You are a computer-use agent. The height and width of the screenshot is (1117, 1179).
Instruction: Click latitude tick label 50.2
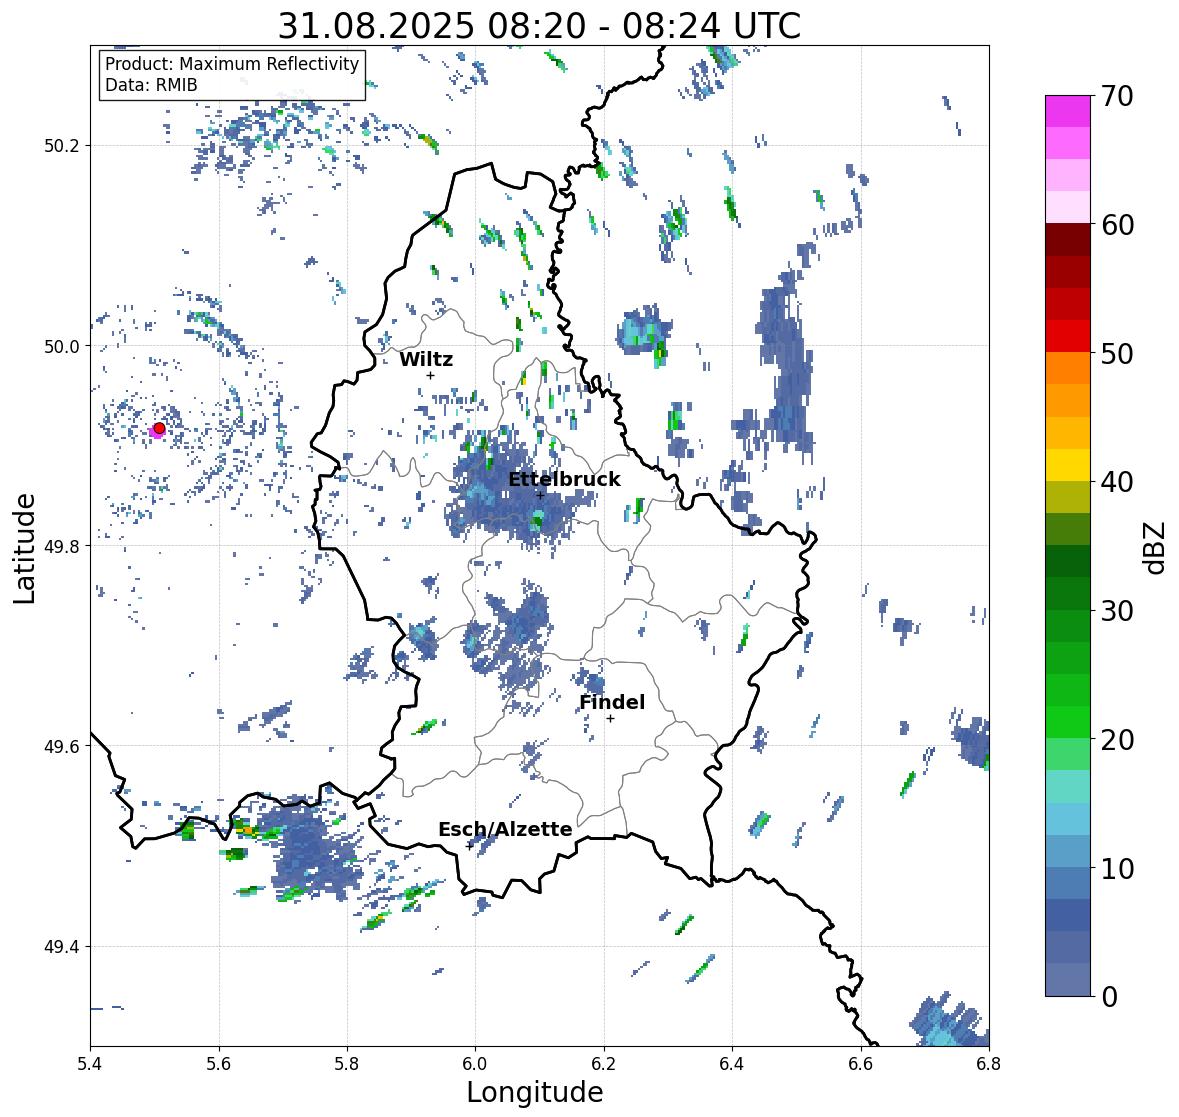click(x=61, y=146)
